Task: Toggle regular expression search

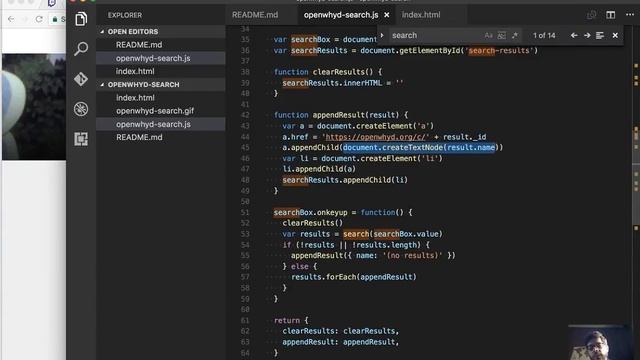Action: [514, 36]
